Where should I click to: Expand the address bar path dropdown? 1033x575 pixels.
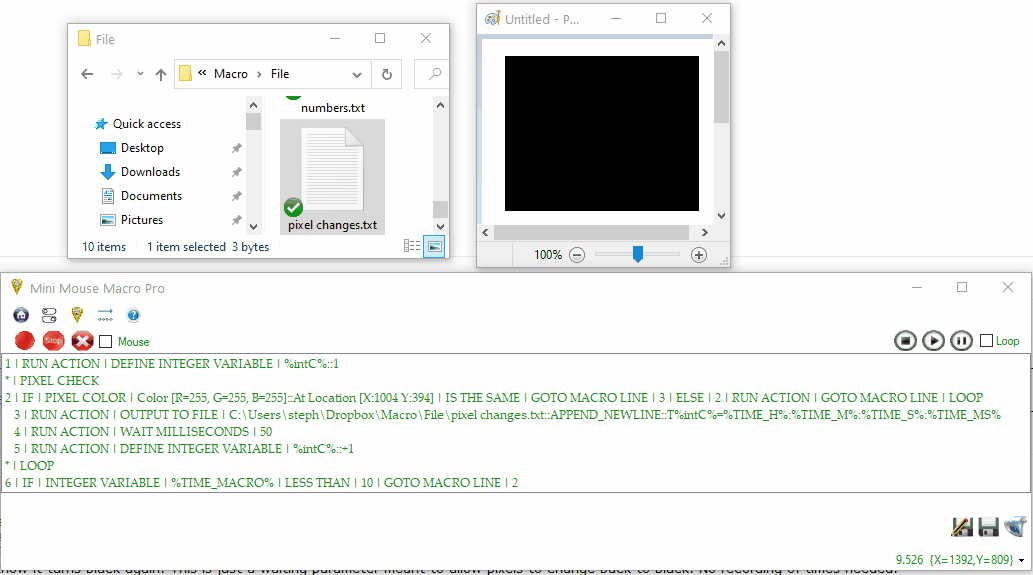[x=358, y=74]
